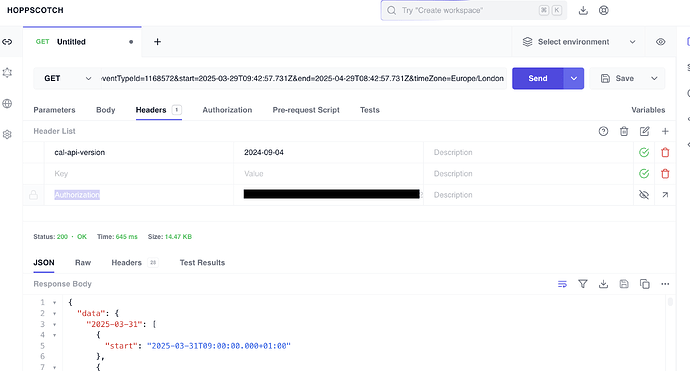Expand the Send options arrow
The width and height of the screenshot is (690, 371).
click(573, 78)
